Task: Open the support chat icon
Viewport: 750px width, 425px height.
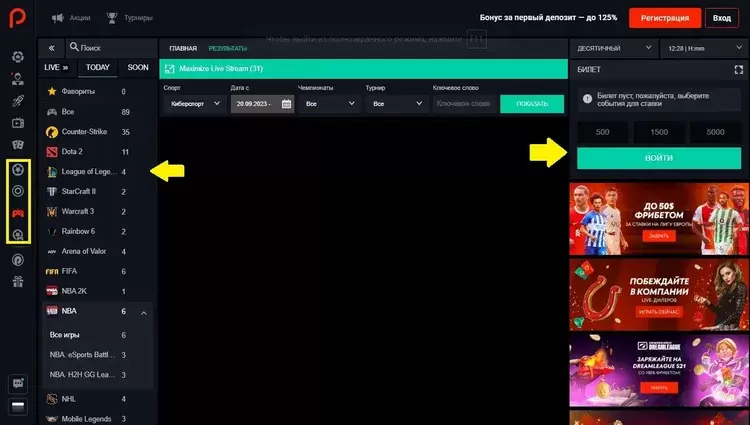Action: pyautogui.click(x=18, y=383)
